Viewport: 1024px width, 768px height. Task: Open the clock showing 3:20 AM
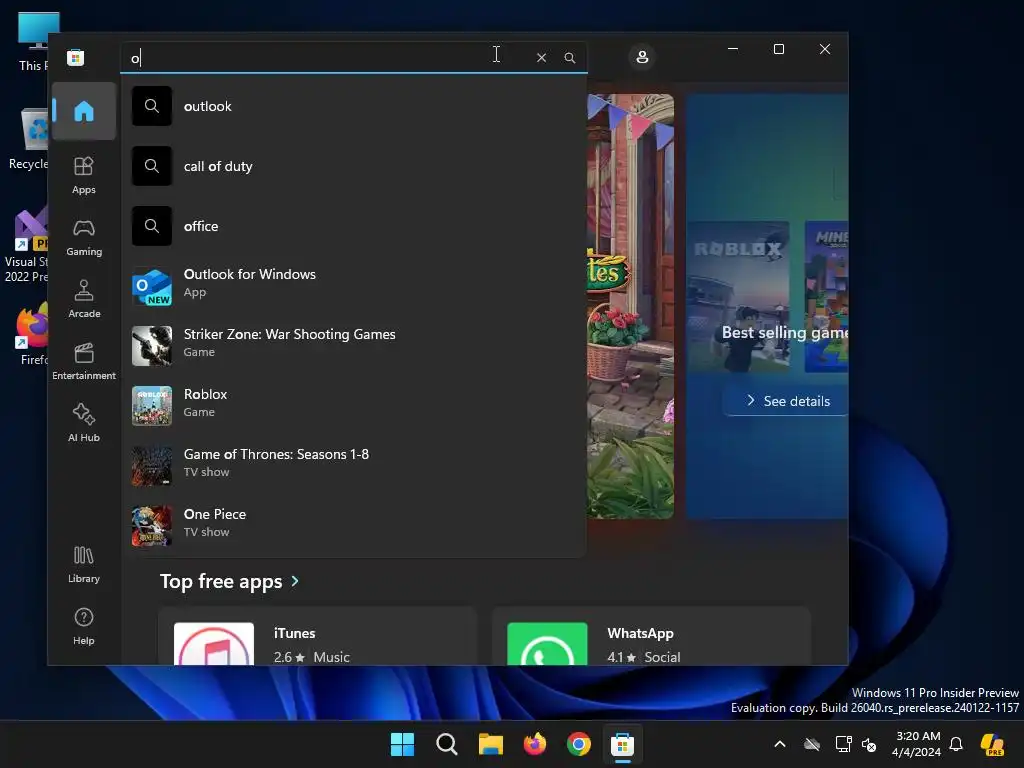point(917,744)
